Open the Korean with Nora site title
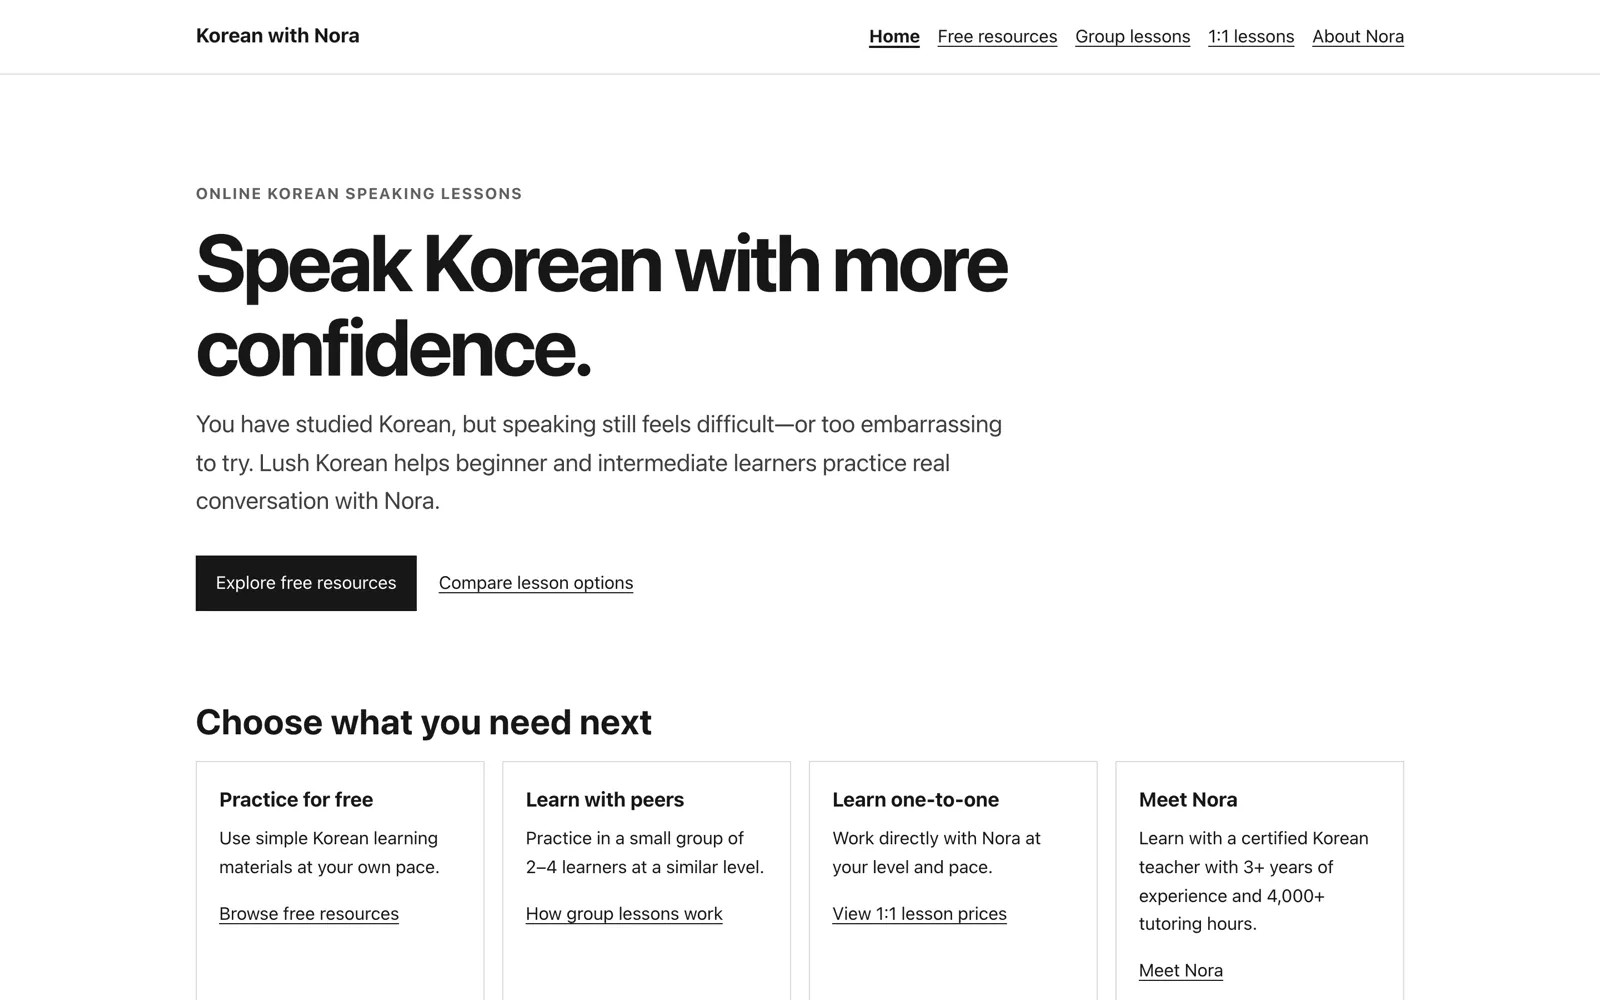The width and height of the screenshot is (1600, 1000). [x=277, y=36]
